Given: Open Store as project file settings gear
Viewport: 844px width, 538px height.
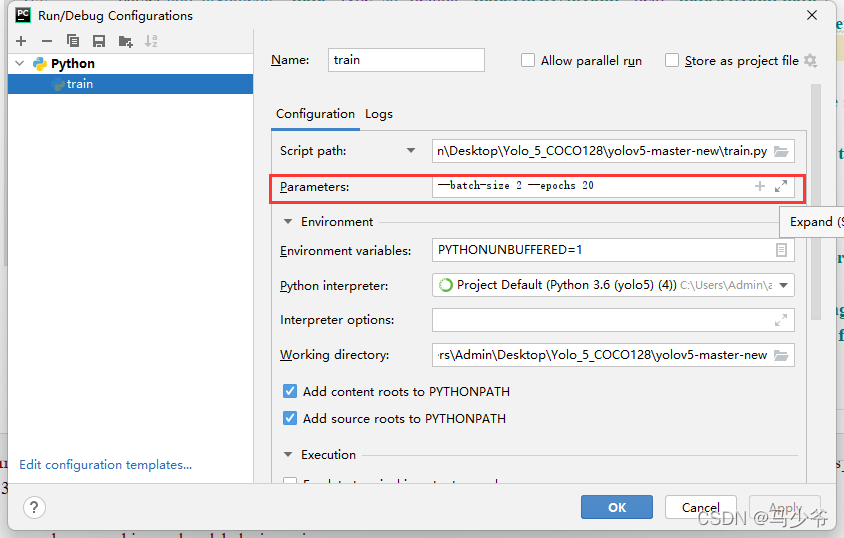Looking at the screenshot, I should [x=810, y=61].
